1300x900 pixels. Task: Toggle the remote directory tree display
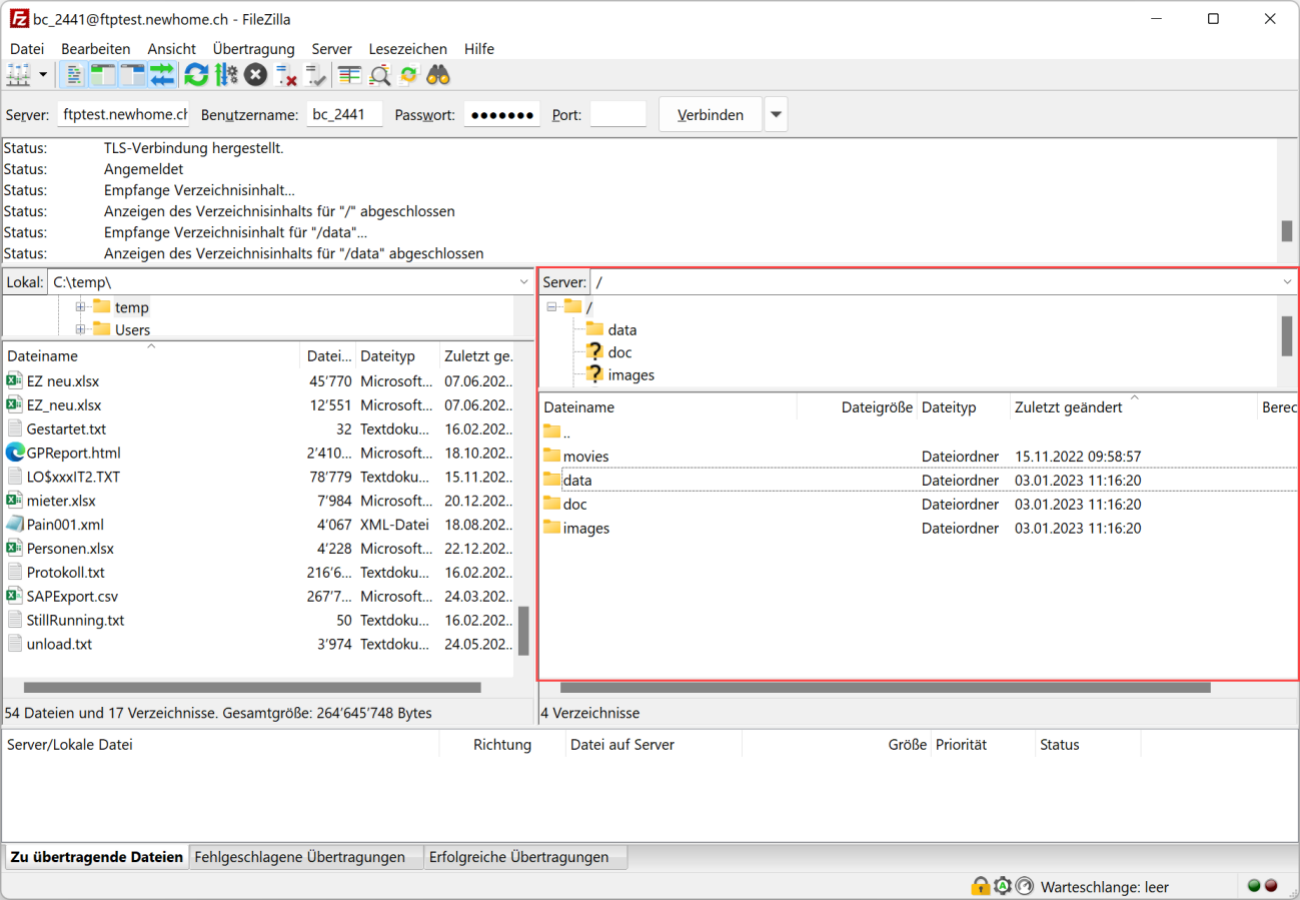tap(133, 74)
